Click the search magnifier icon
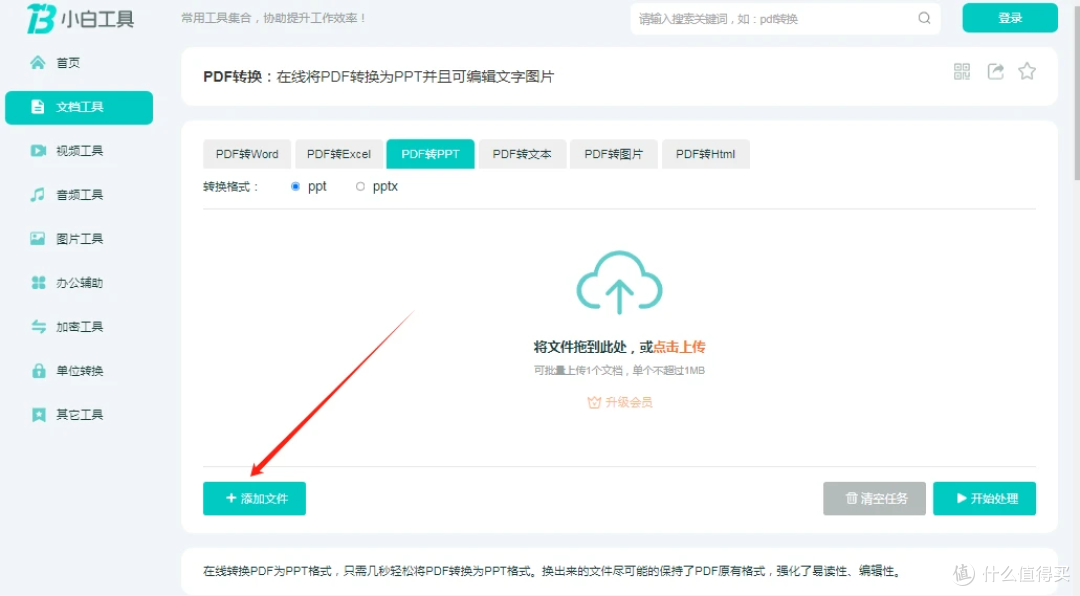 pyautogui.click(x=924, y=19)
